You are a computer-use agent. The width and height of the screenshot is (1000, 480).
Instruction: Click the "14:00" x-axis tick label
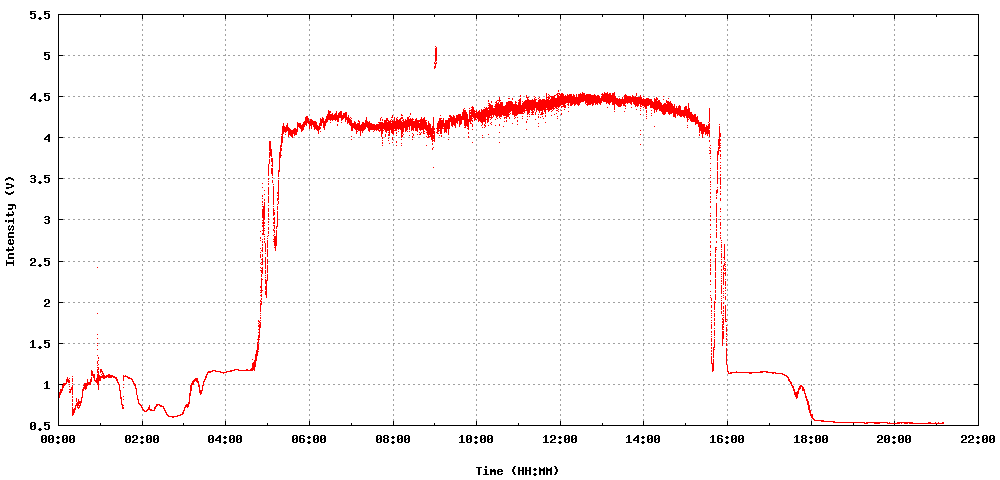click(x=643, y=439)
